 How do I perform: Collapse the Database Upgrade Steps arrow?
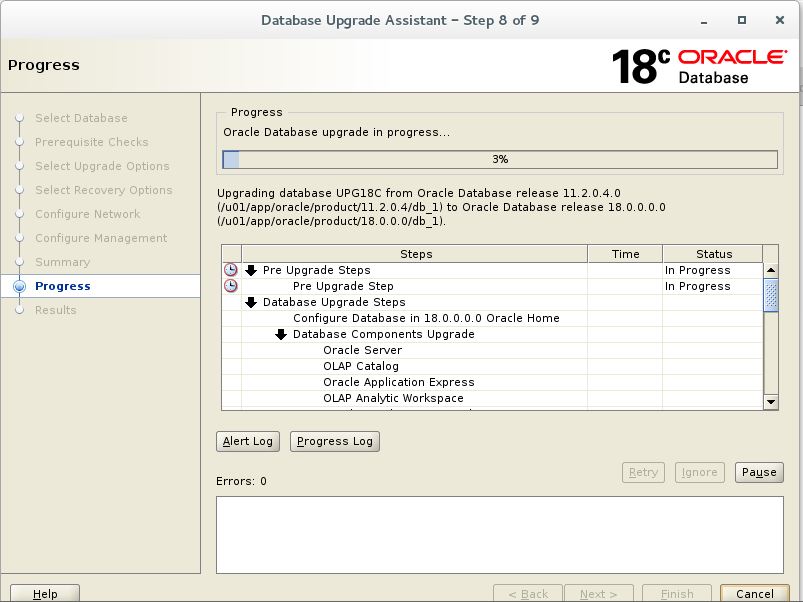[251, 302]
